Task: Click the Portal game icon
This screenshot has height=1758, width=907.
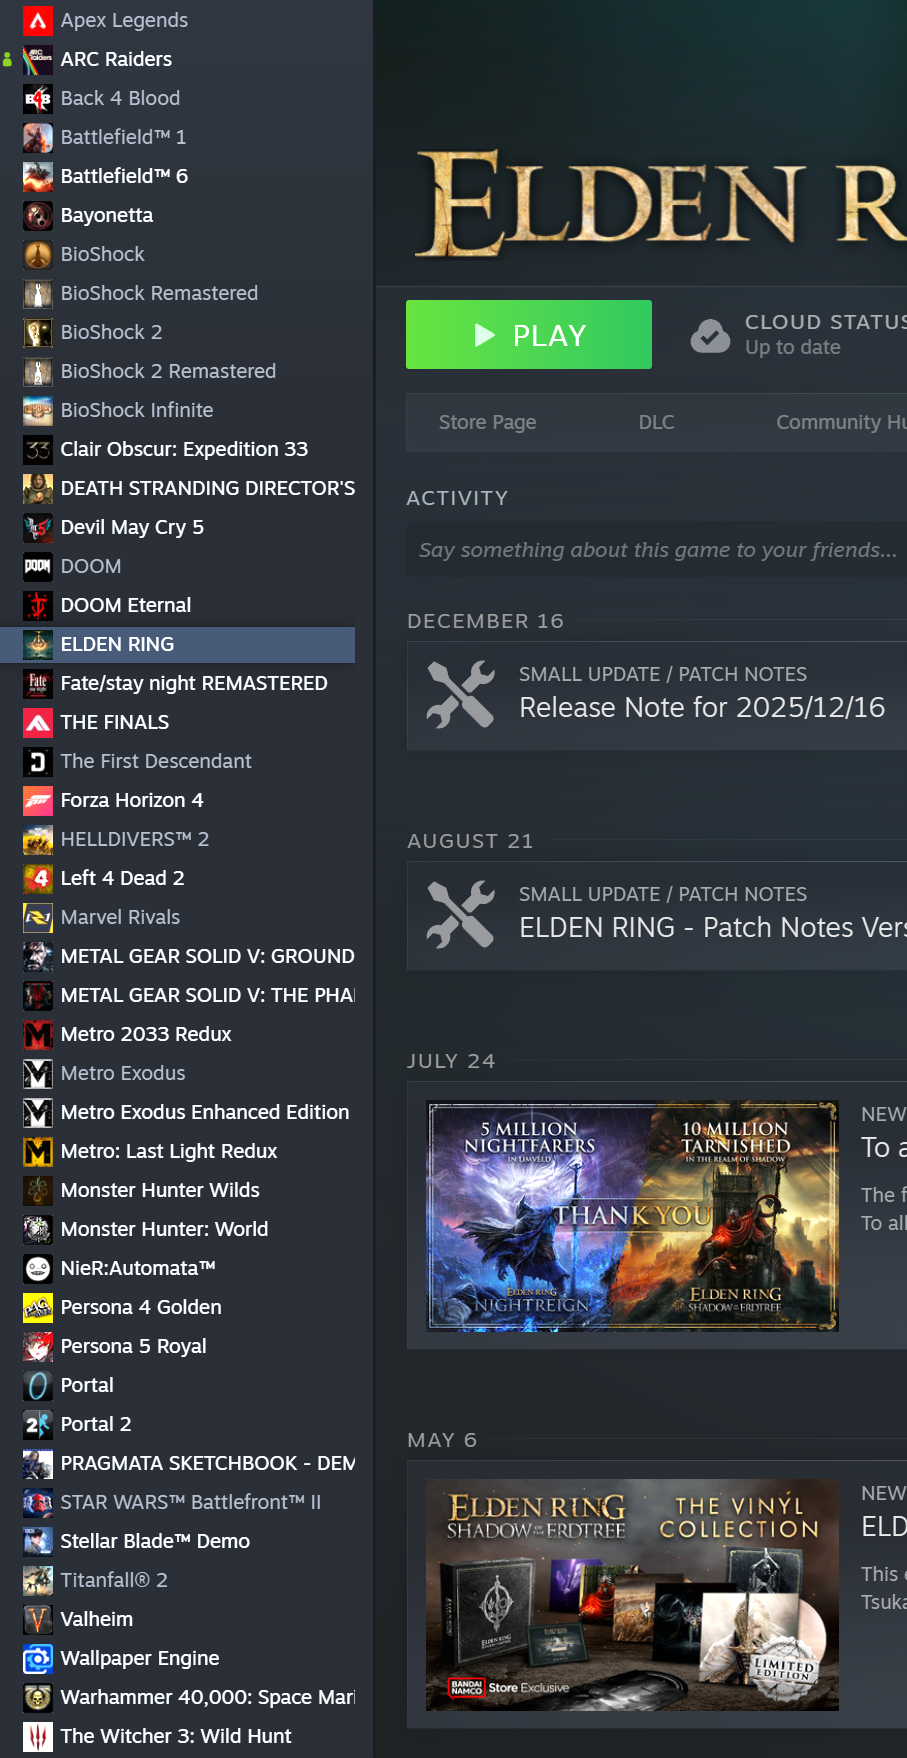Action: pos(38,1385)
